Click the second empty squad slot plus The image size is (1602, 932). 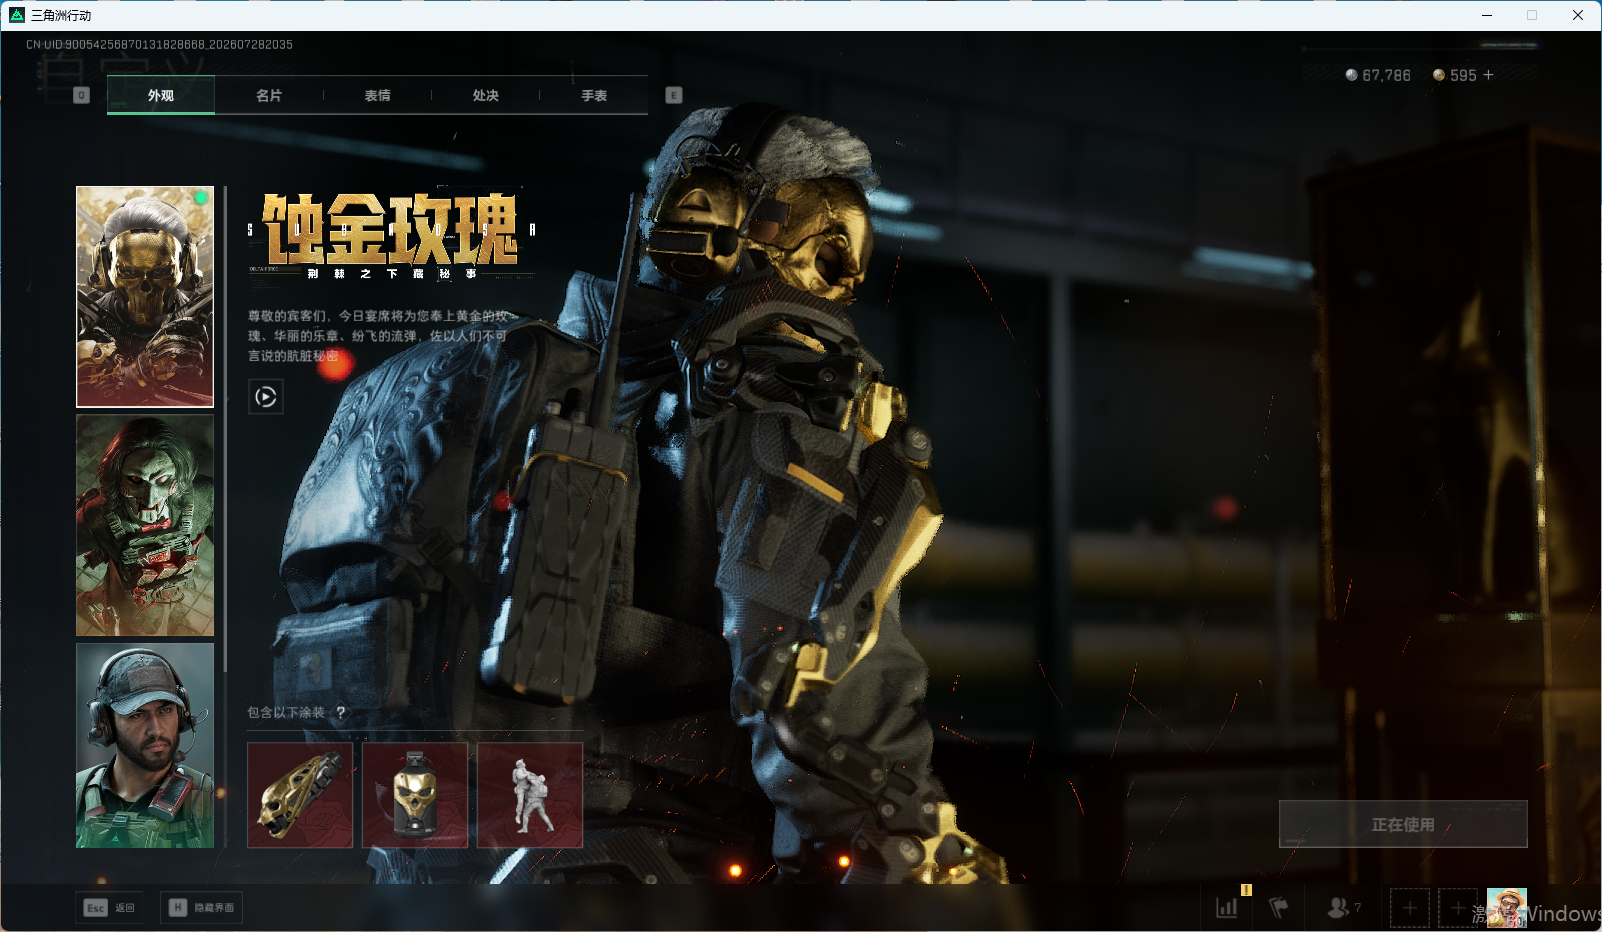tap(1458, 908)
